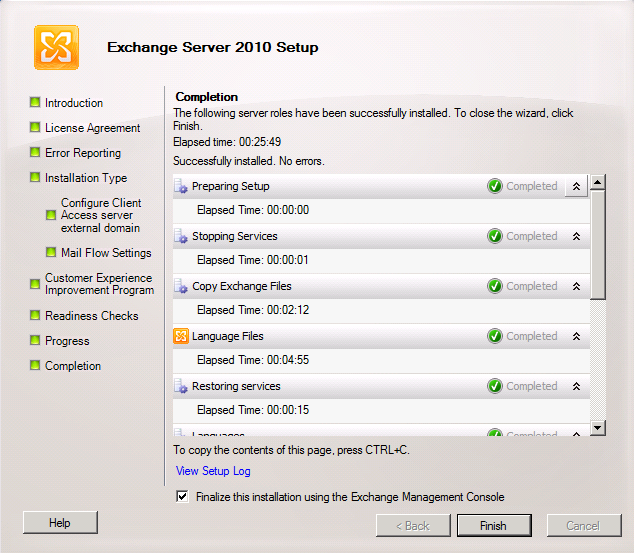This screenshot has width=634, height=553.
Task: Click the Stopping Services step icon
Action: tap(181, 236)
